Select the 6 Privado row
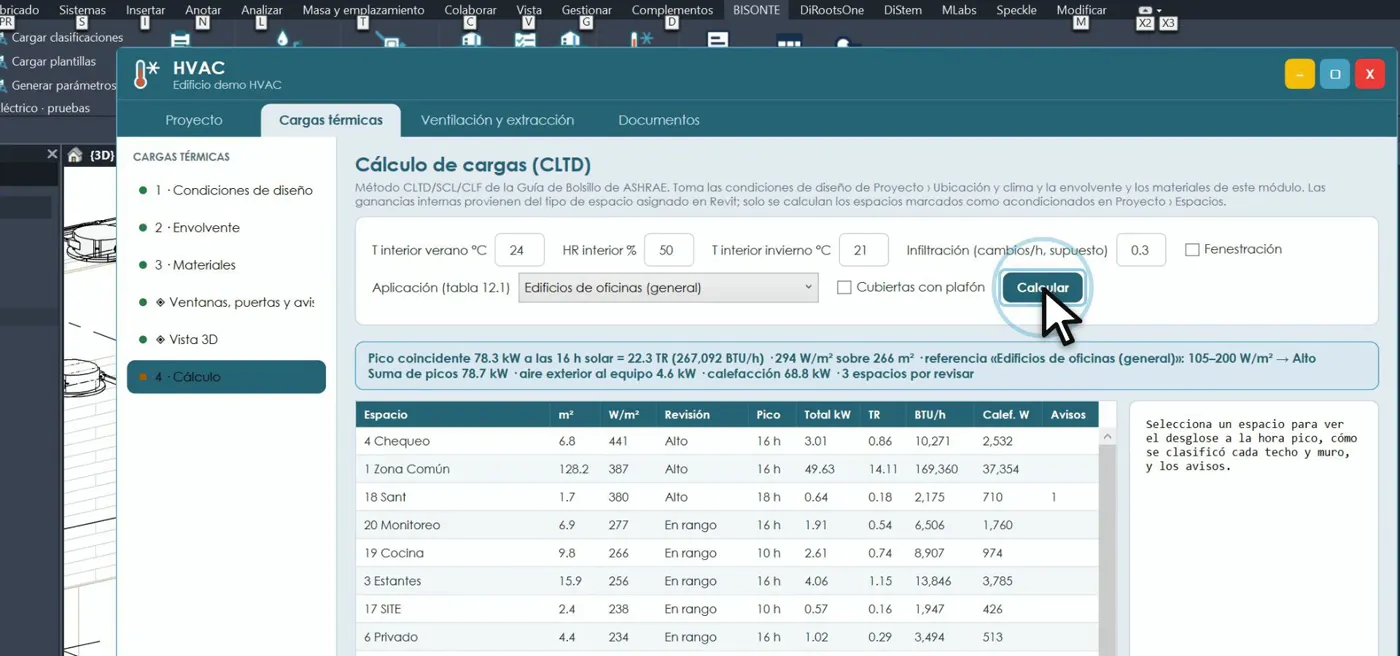 (x=727, y=637)
